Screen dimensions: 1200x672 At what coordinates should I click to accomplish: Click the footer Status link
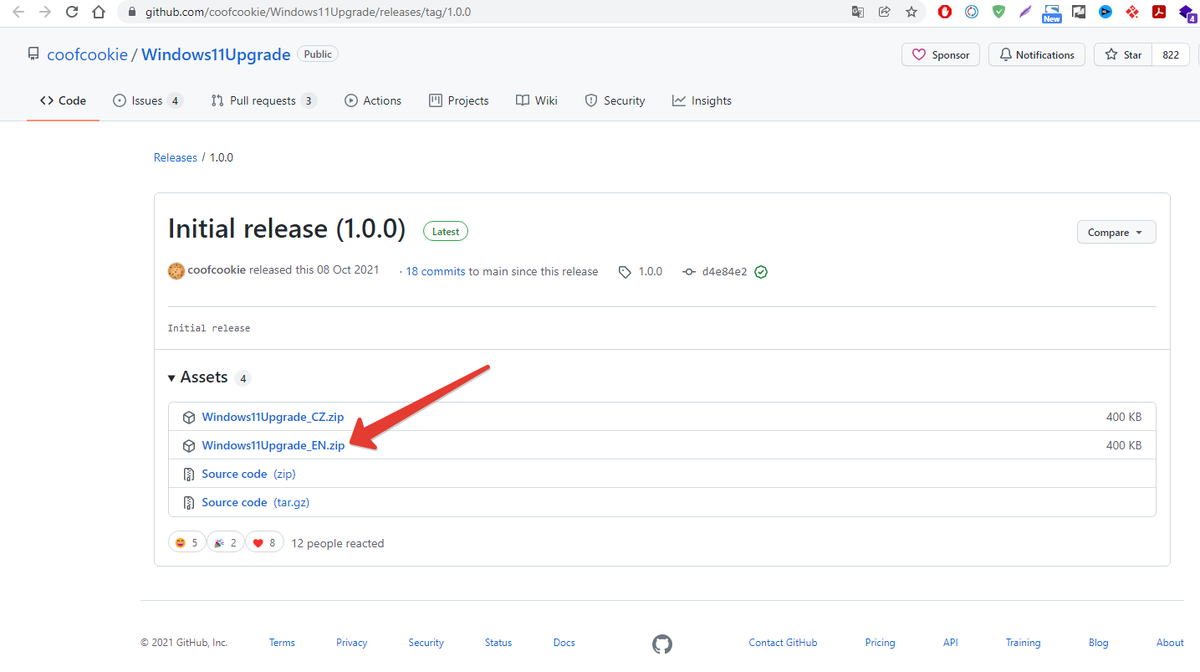pyautogui.click(x=498, y=643)
